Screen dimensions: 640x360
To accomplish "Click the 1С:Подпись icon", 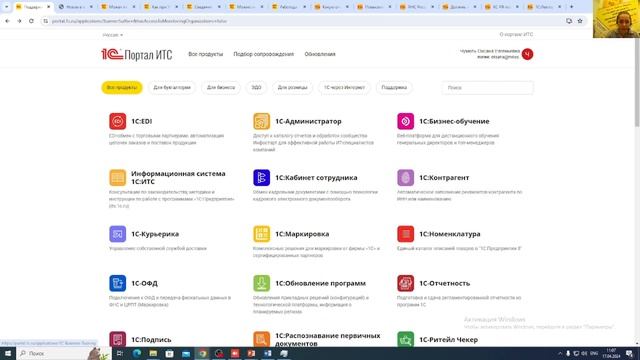I will pyautogui.click(x=118, y=339).
